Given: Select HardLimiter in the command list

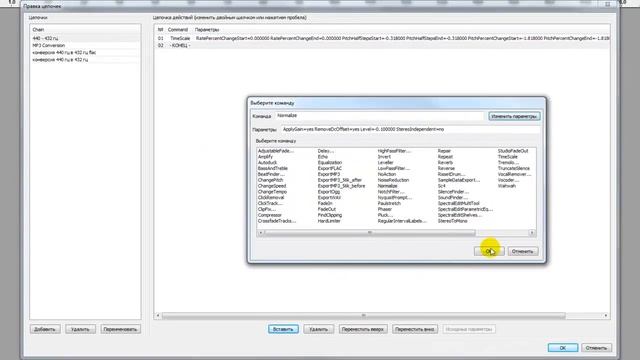Looking at the screenshot, I should click(x=329, y=221).
